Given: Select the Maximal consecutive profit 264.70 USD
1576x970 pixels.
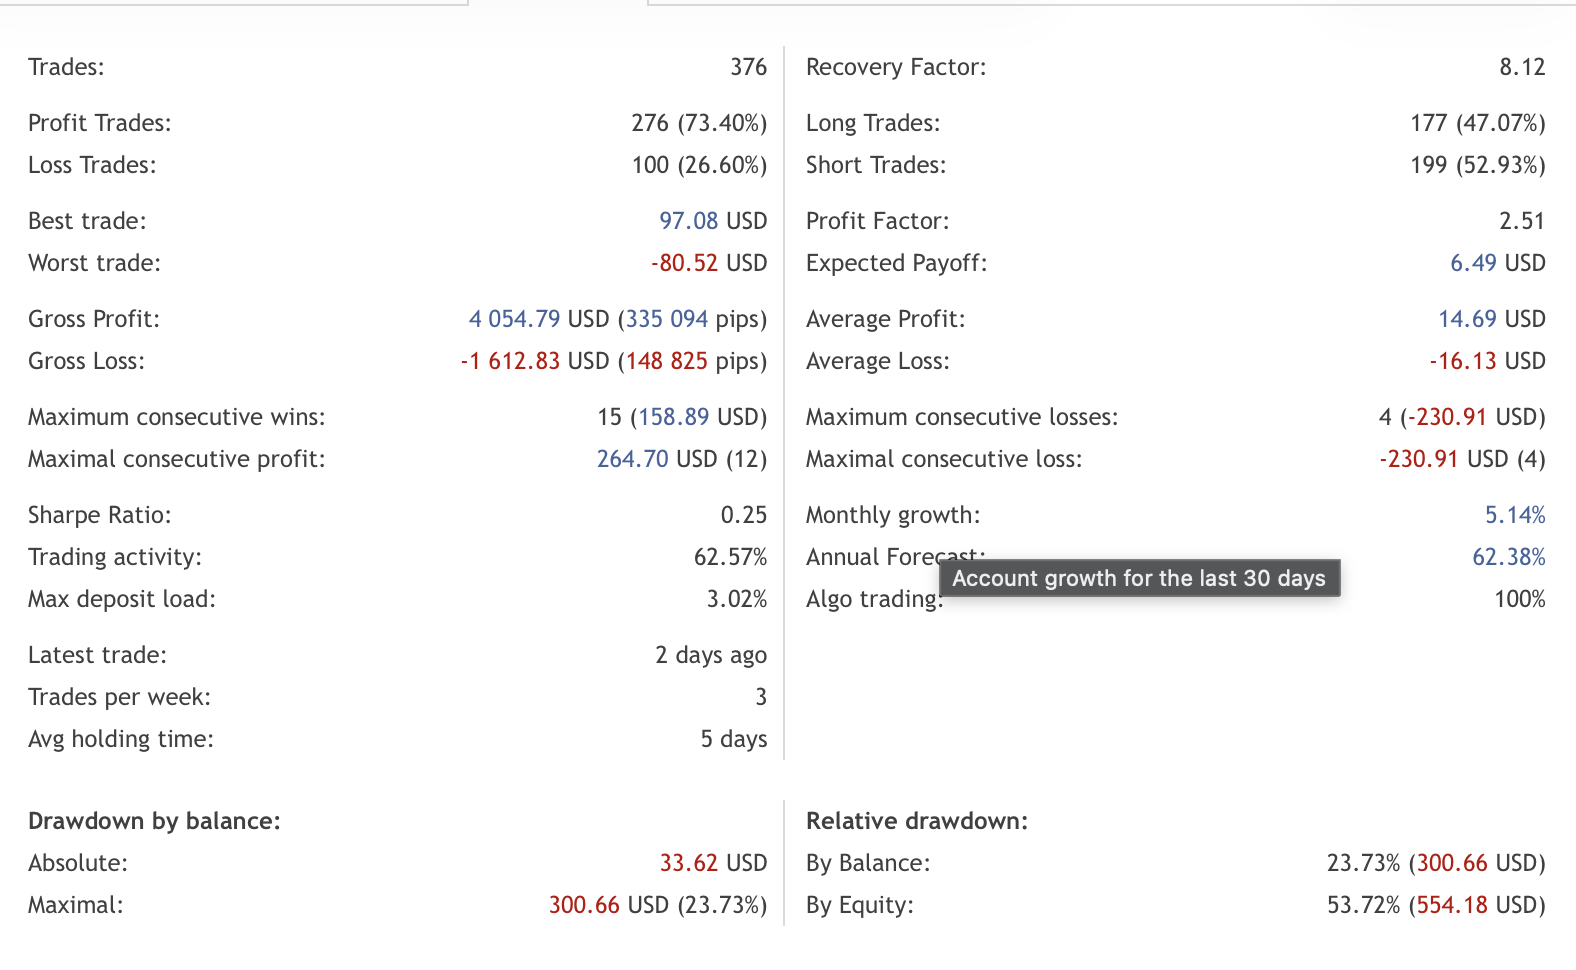Looking at the screenshot, I should 630,458.
